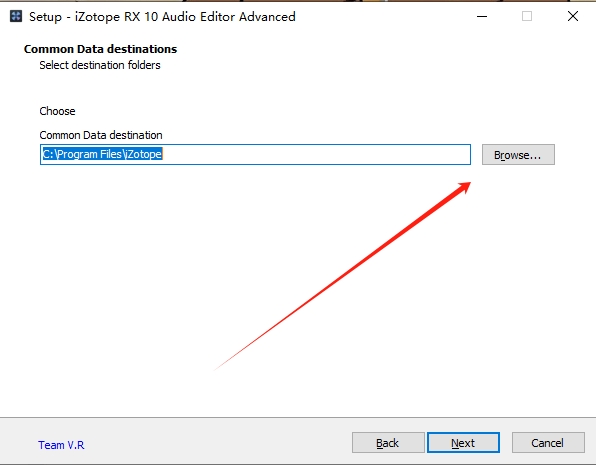This screenshot has height=465, width=596.
Task: Click the iZotope setup icon in title bar
Action: 16,16
